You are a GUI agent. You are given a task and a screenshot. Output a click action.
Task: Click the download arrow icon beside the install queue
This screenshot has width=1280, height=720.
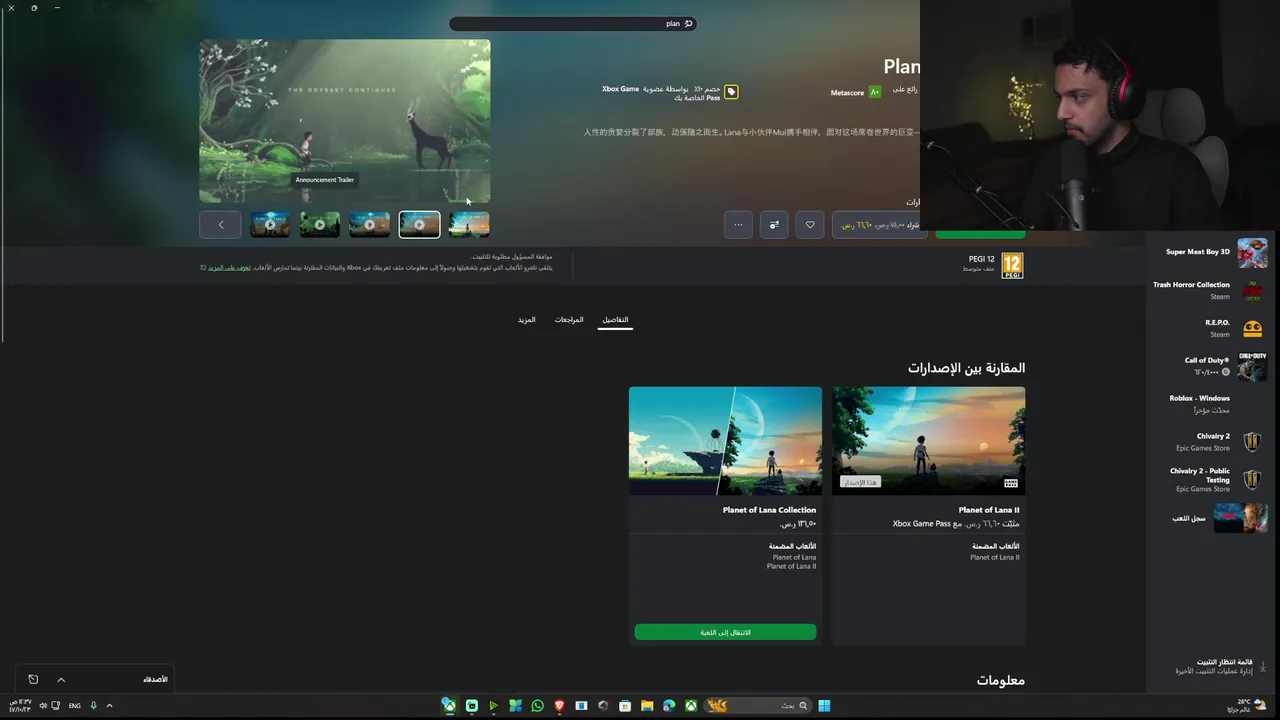(1262, 666)
